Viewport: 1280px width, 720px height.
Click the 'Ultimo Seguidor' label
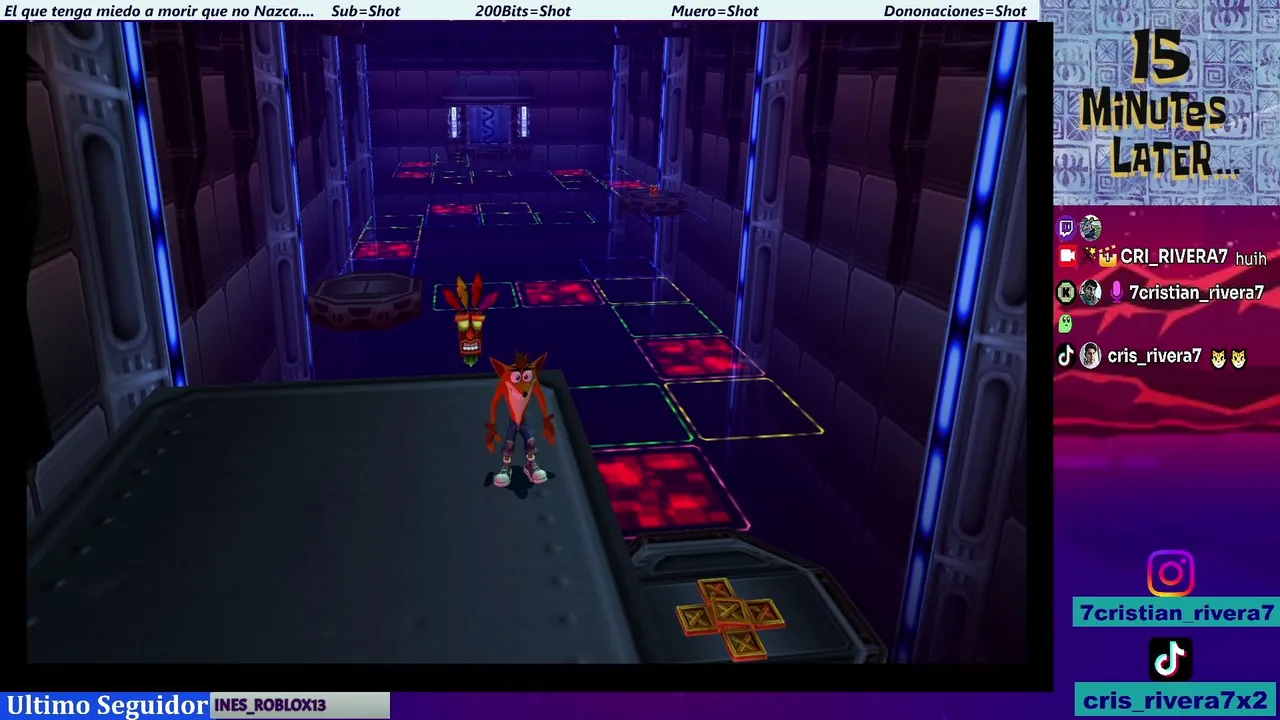[x=107, y=705]
